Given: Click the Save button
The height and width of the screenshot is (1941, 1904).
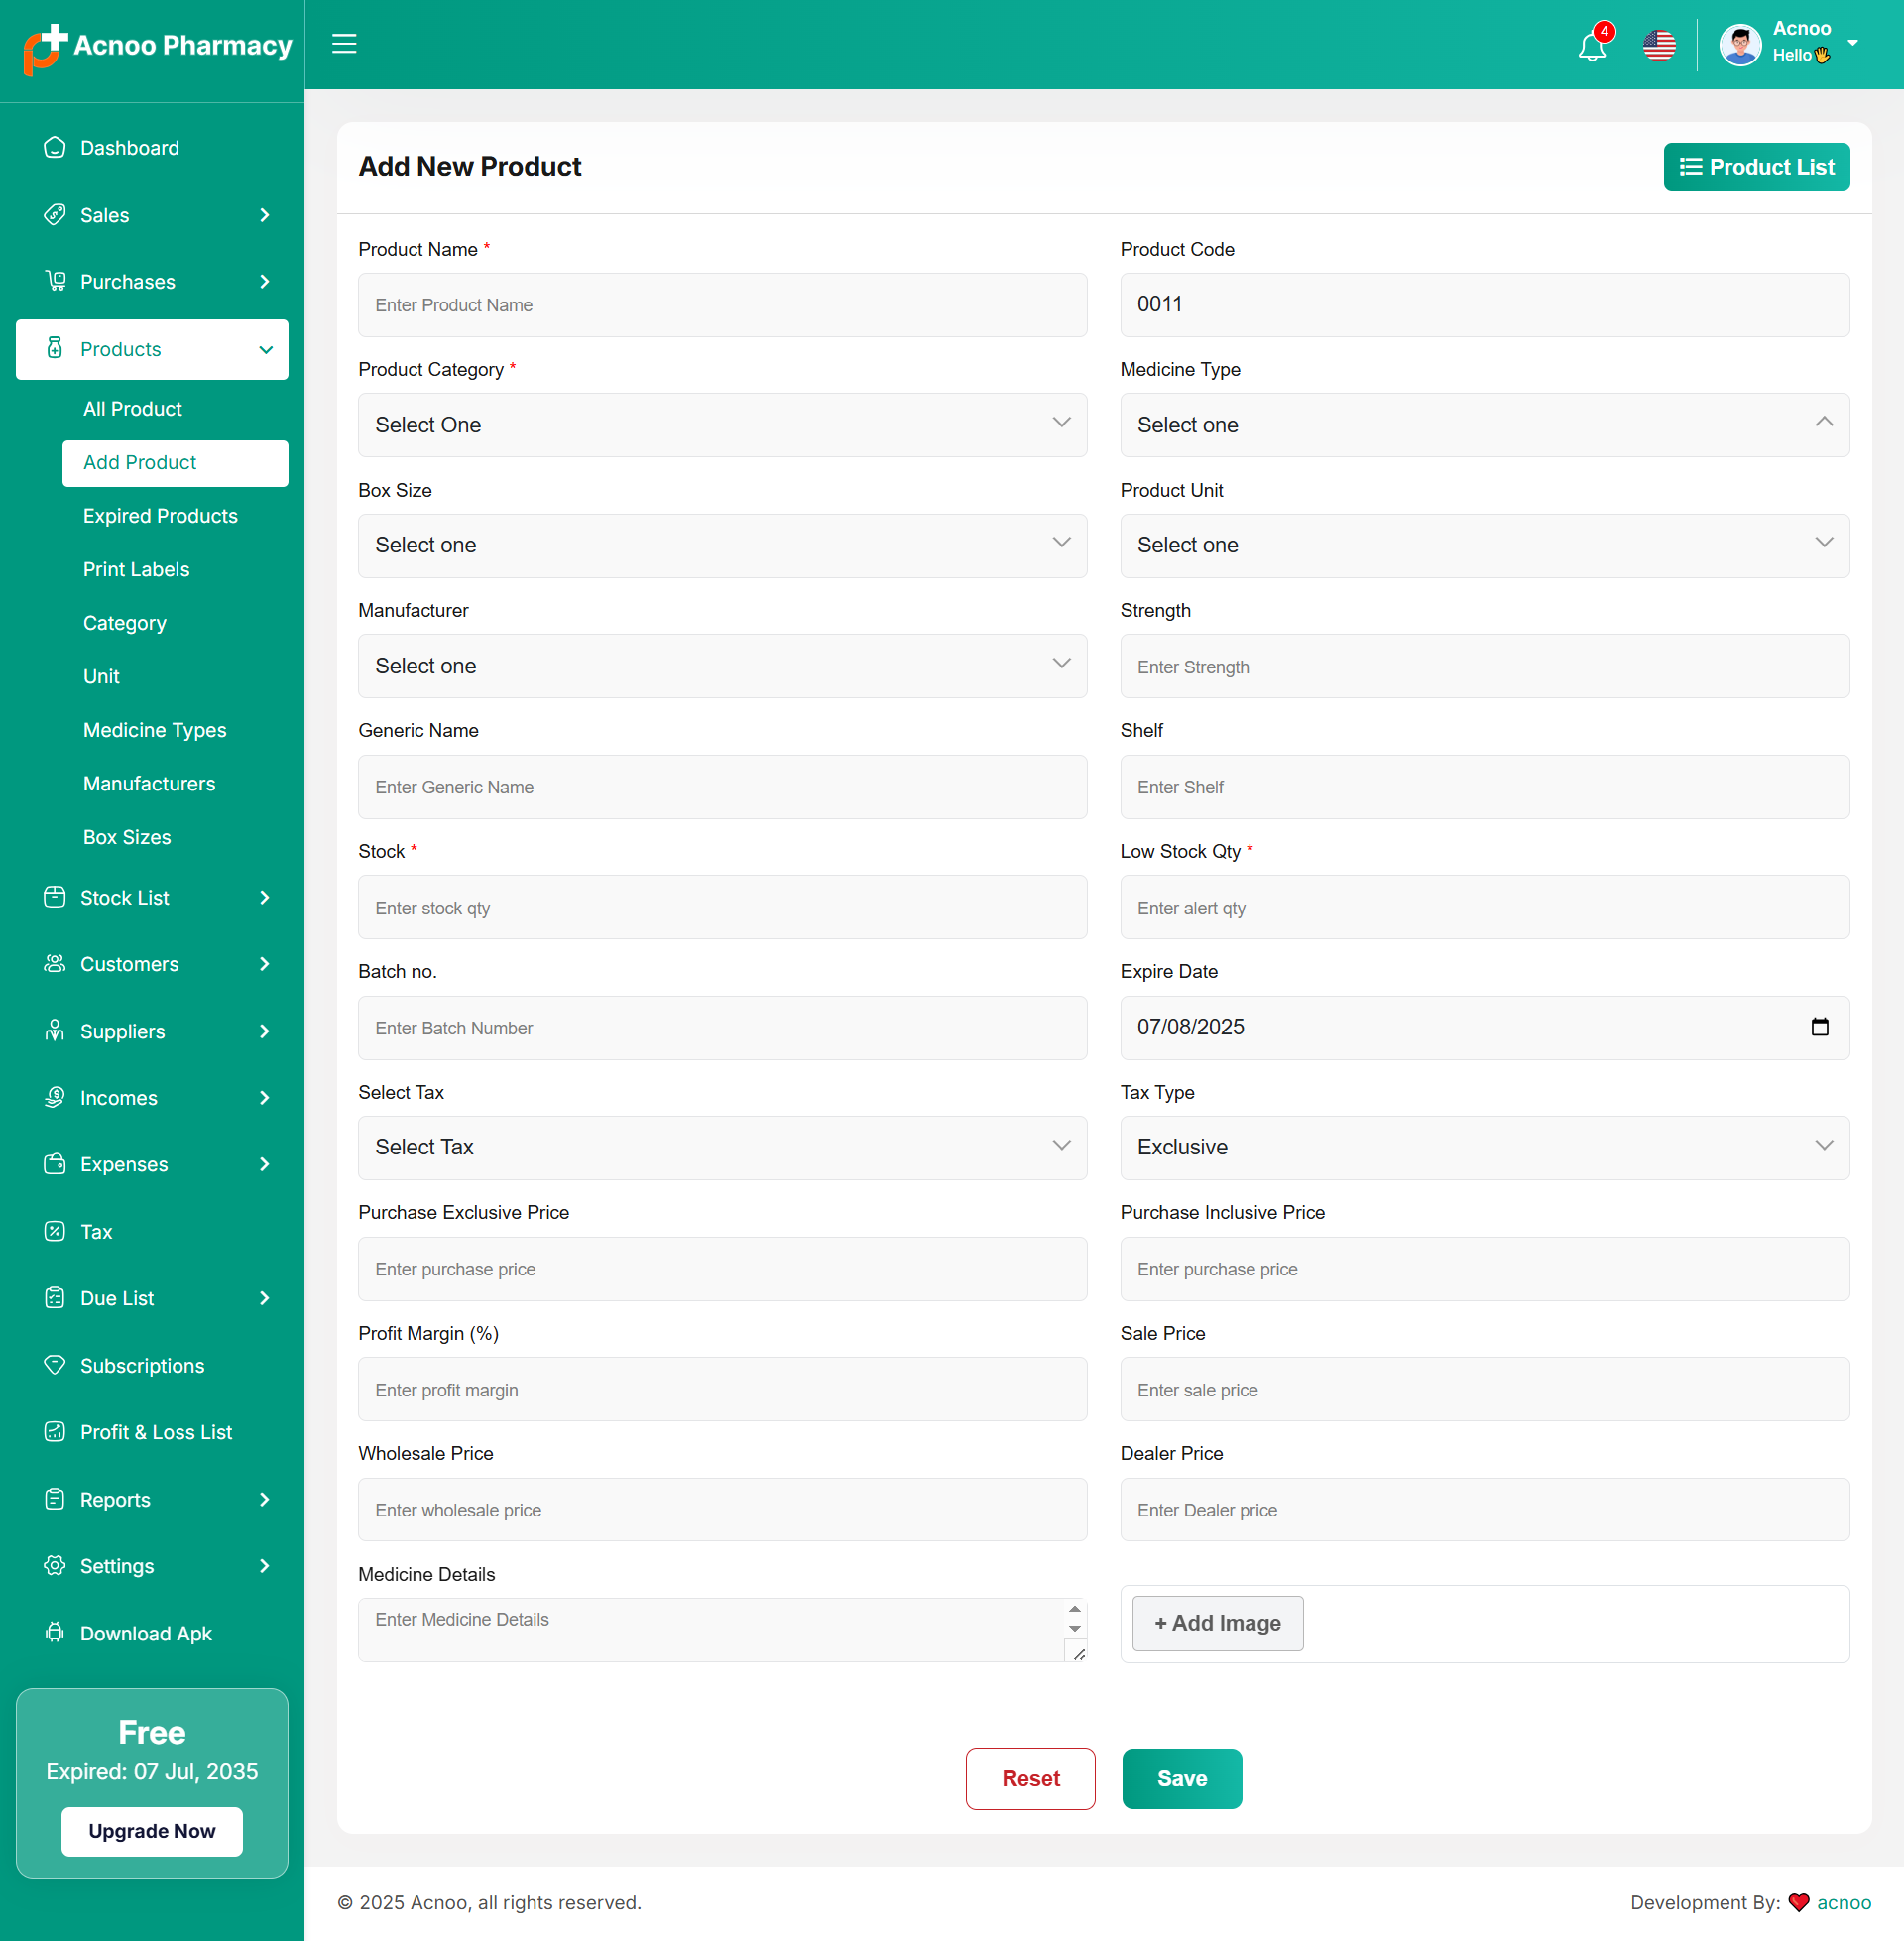Looking at the screenshot, I should (1181, 1778).
